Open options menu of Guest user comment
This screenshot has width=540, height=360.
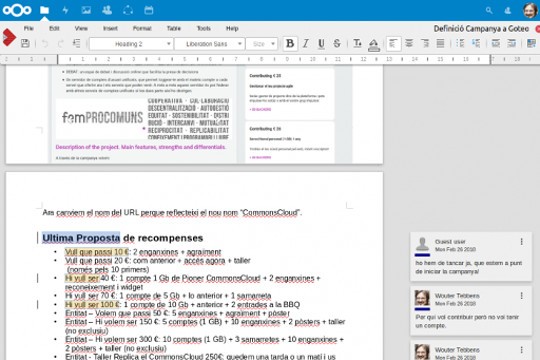click(x=522, y=242)
